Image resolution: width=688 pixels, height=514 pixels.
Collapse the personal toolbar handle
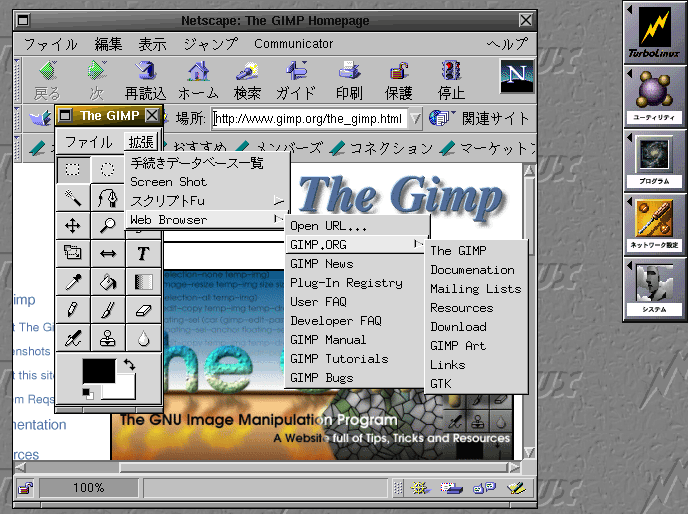click(x=17, y=148)
